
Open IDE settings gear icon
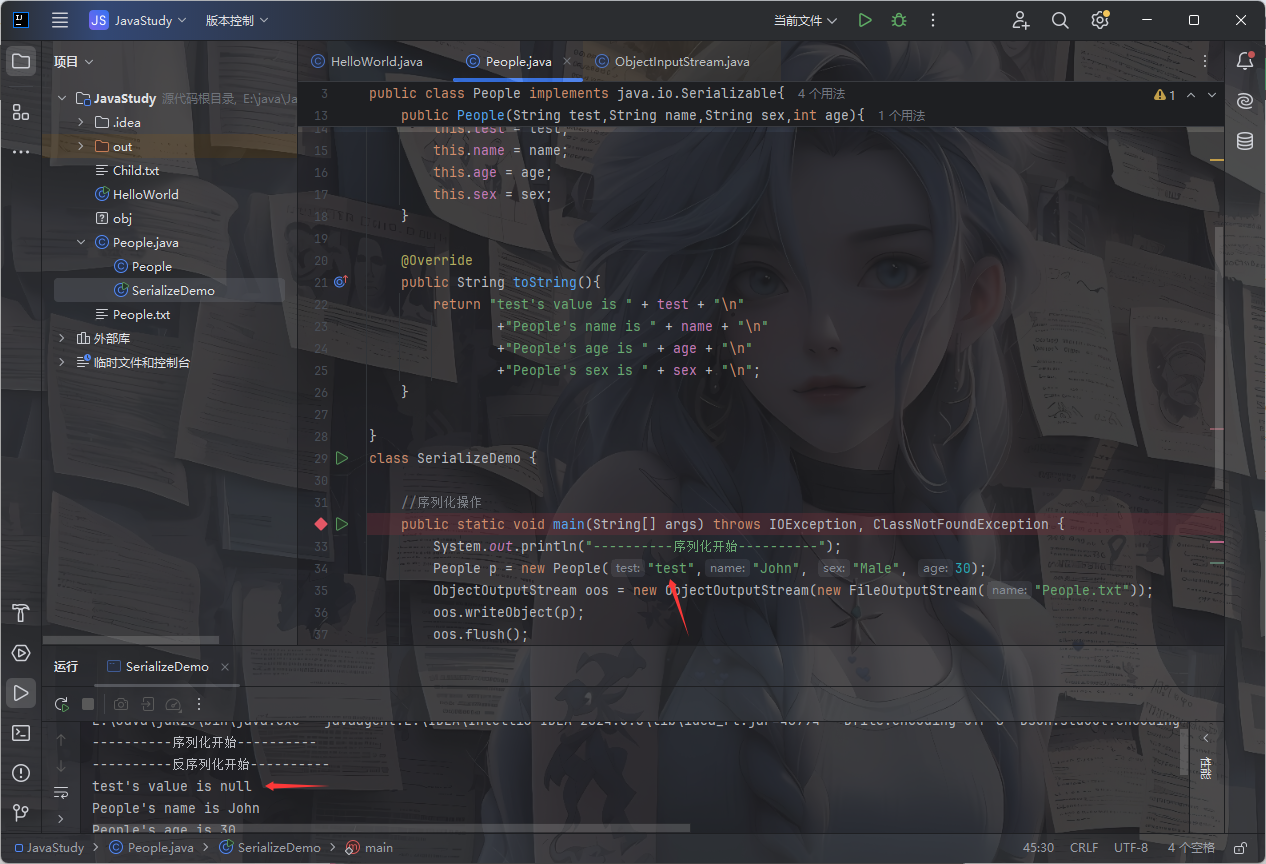1100,20
